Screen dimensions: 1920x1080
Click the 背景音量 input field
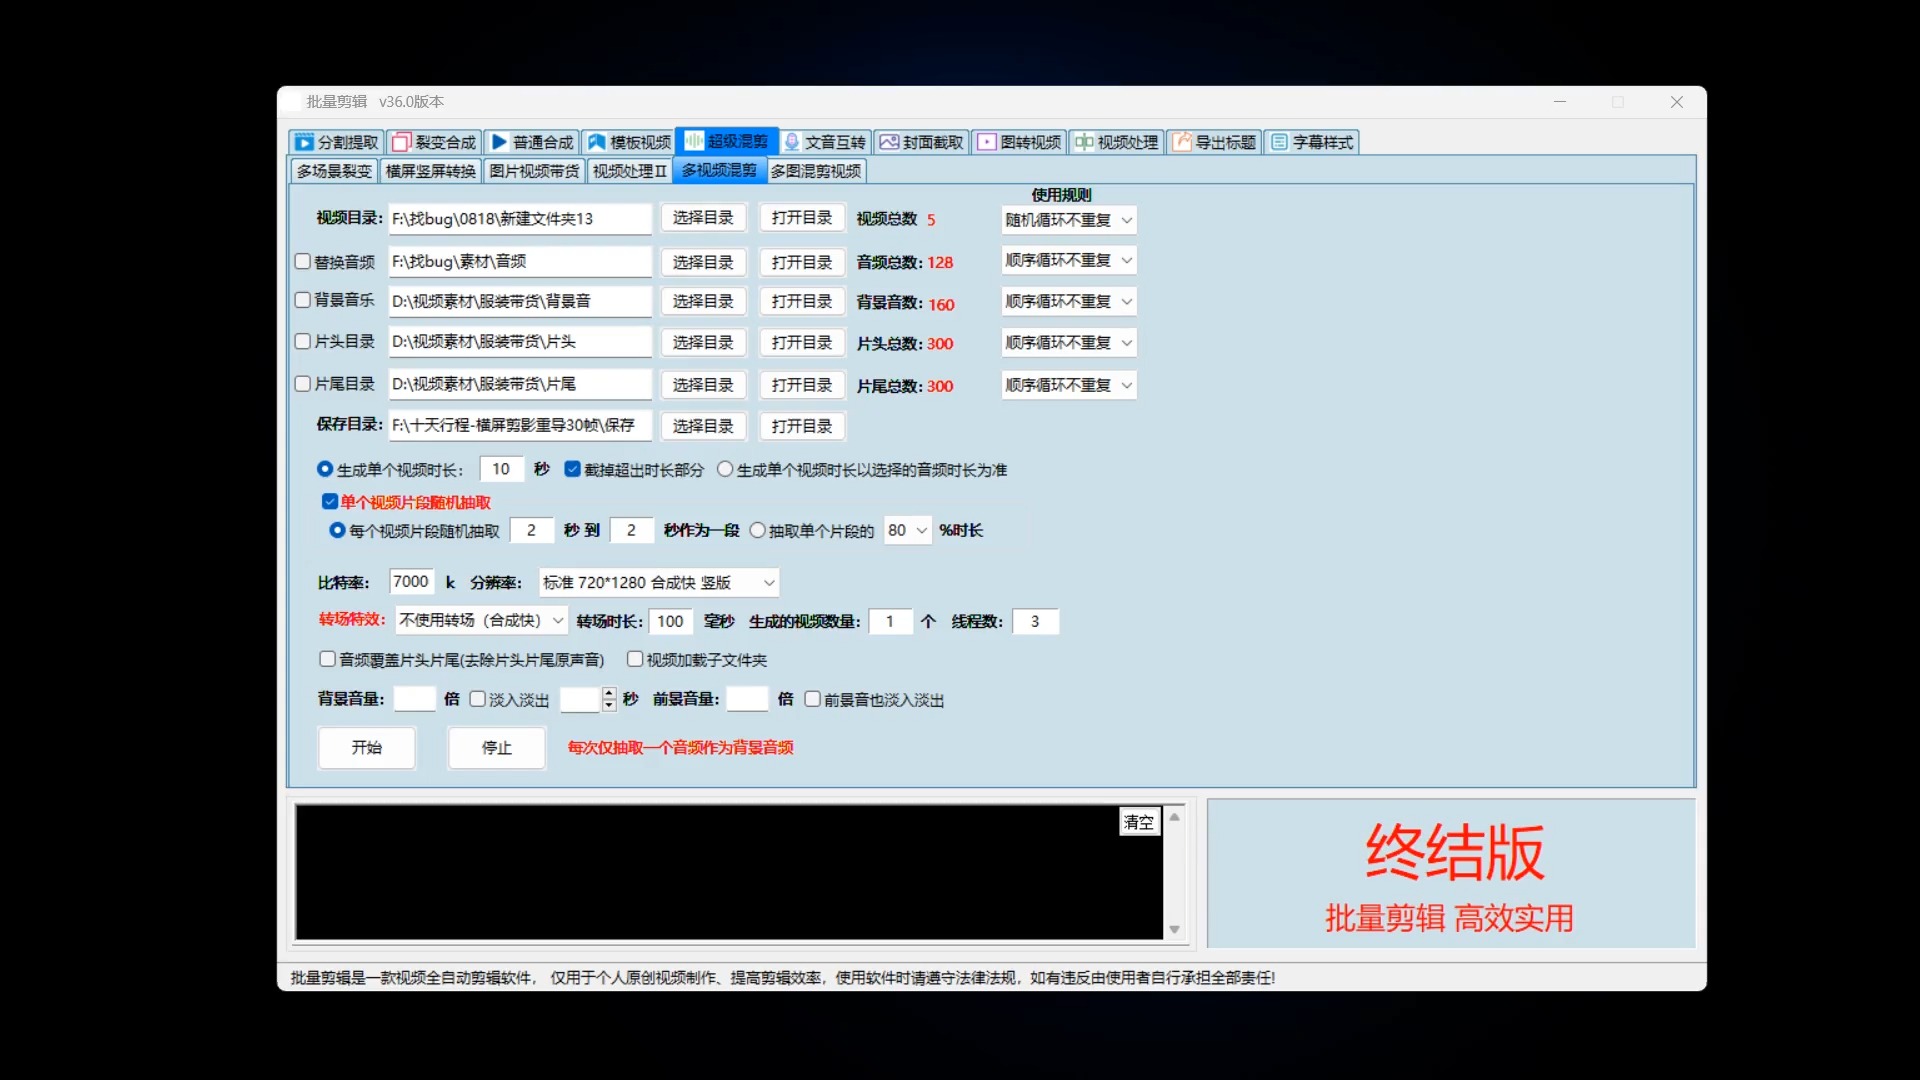pyautogui.click(x=415, y=699)
